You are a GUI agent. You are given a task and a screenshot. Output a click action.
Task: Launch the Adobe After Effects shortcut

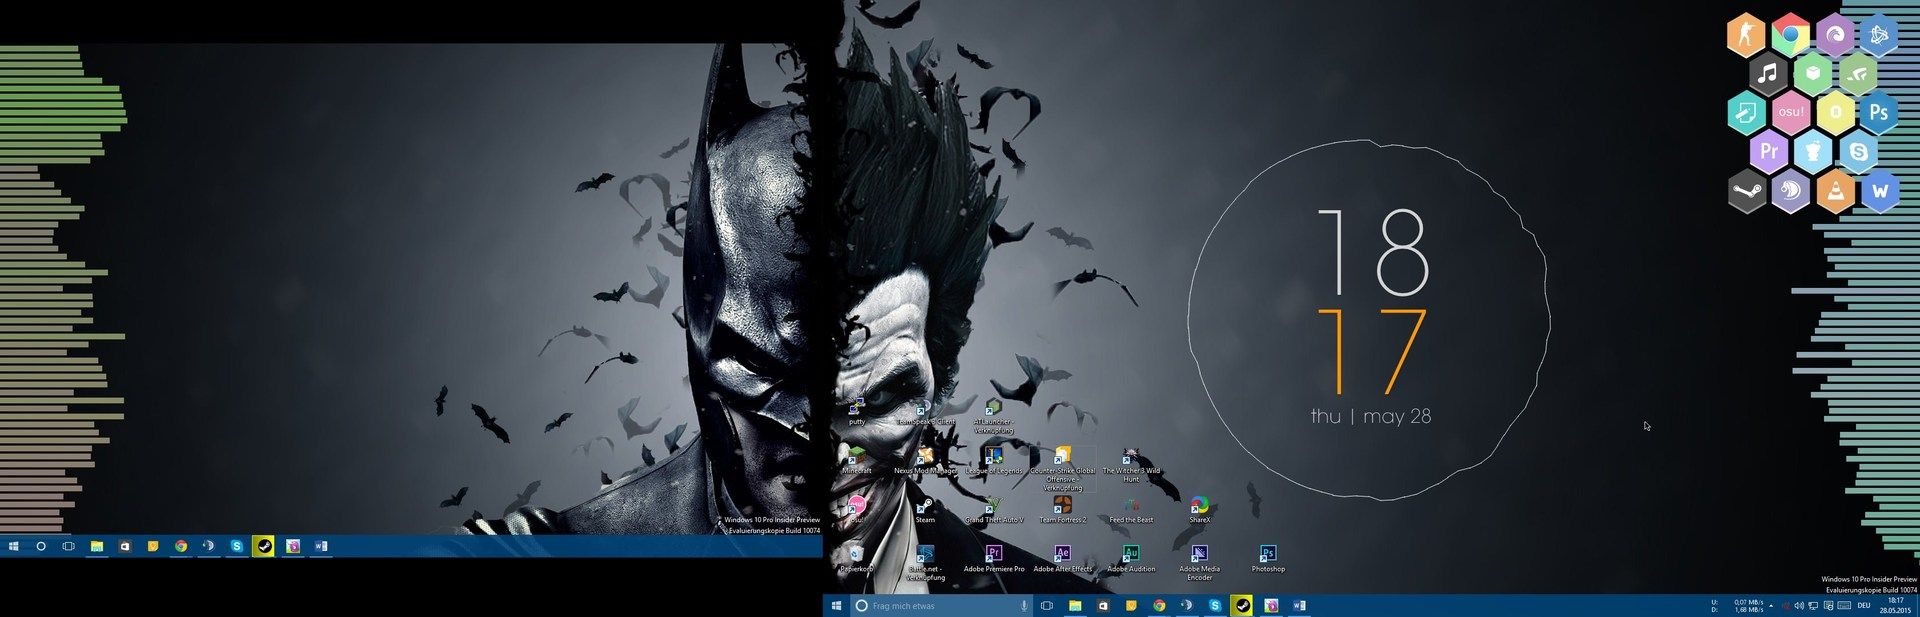[x=1062, y=555]
